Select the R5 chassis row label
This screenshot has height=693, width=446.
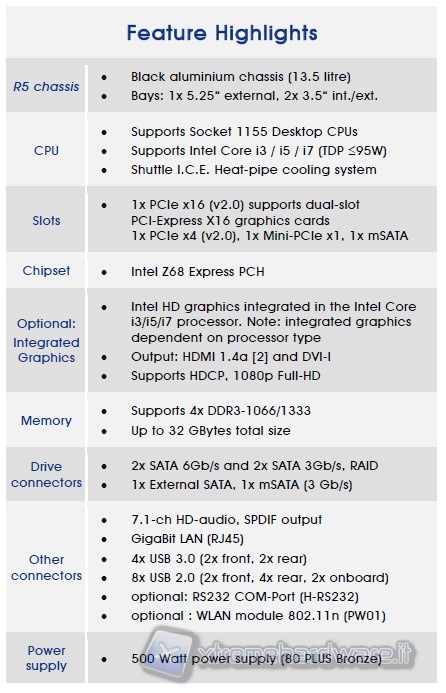46,87
